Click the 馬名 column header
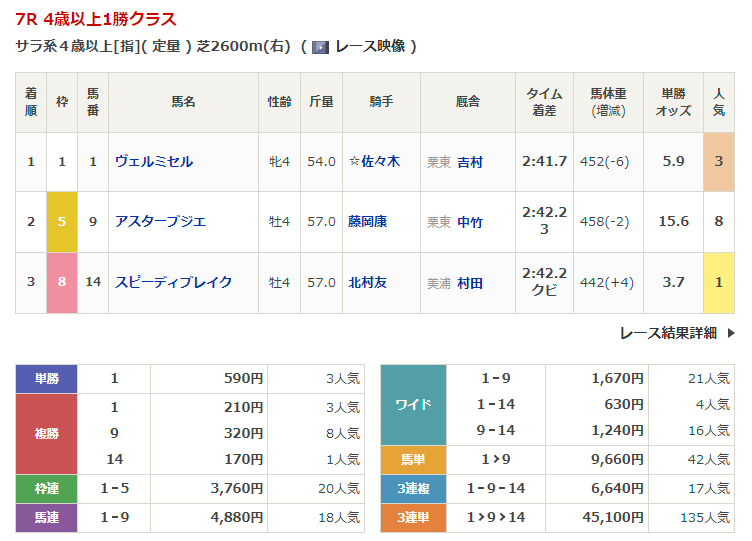 coord(183,101)
